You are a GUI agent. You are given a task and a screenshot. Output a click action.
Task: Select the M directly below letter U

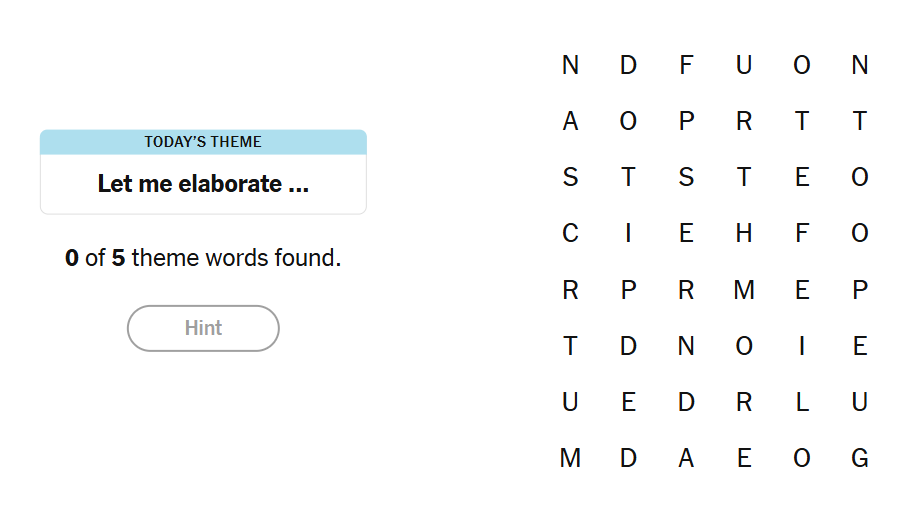click(570, 459)
